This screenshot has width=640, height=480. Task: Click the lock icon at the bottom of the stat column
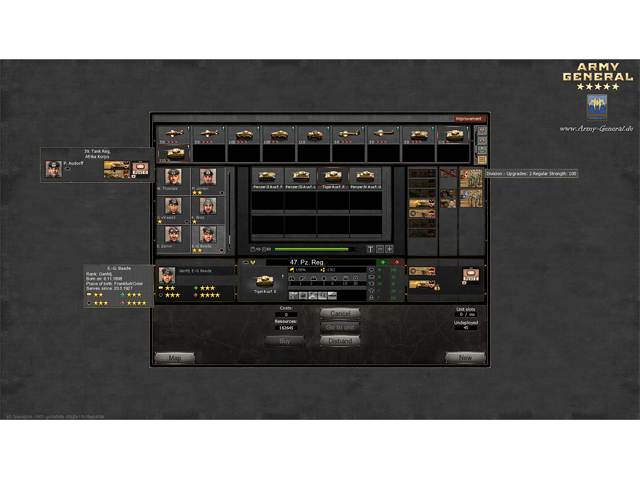tap(371, 298)
